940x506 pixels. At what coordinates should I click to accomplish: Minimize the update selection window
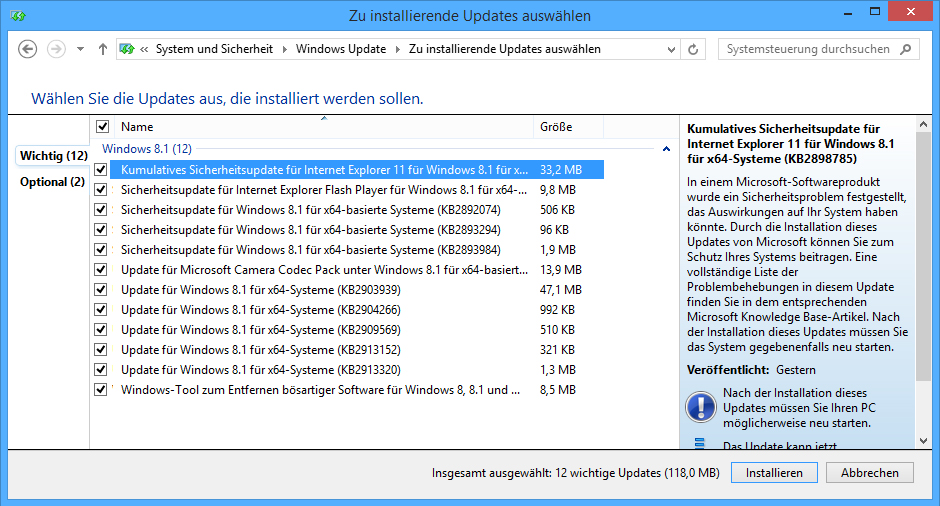click(x=848, y=12)
